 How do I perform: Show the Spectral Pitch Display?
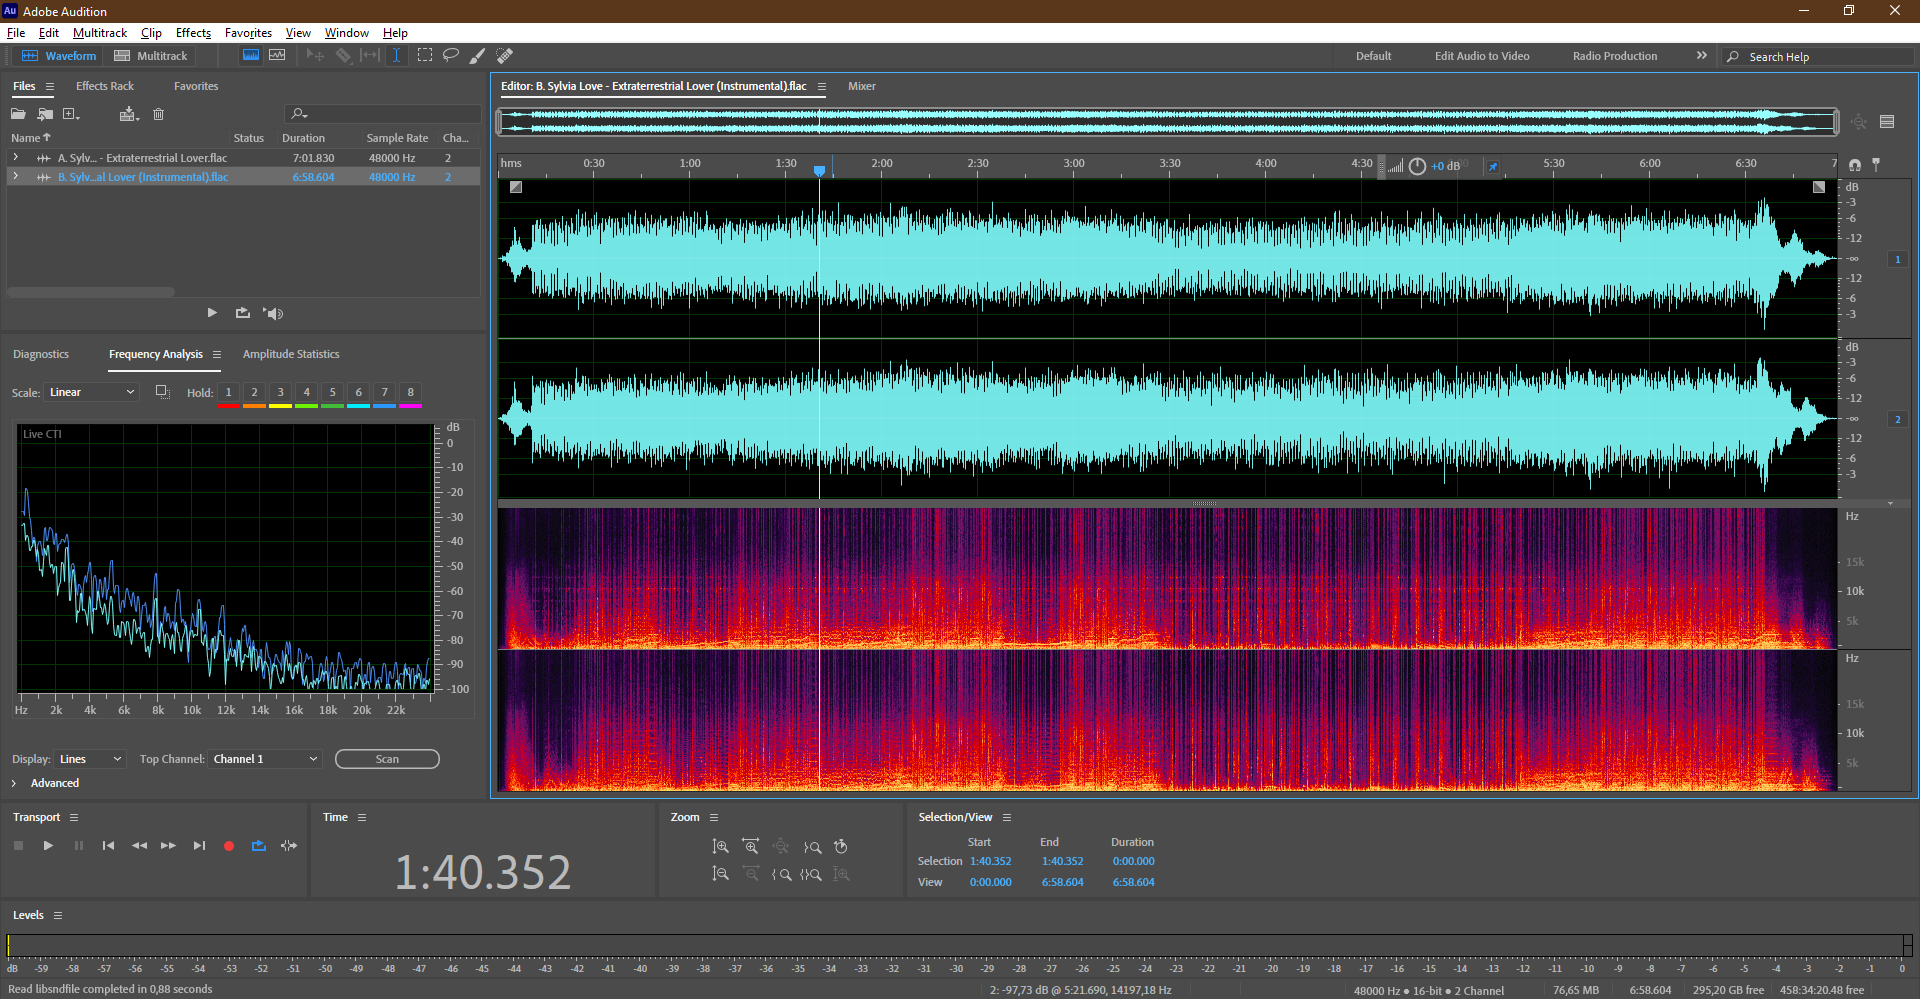click(x=277, y=56)
